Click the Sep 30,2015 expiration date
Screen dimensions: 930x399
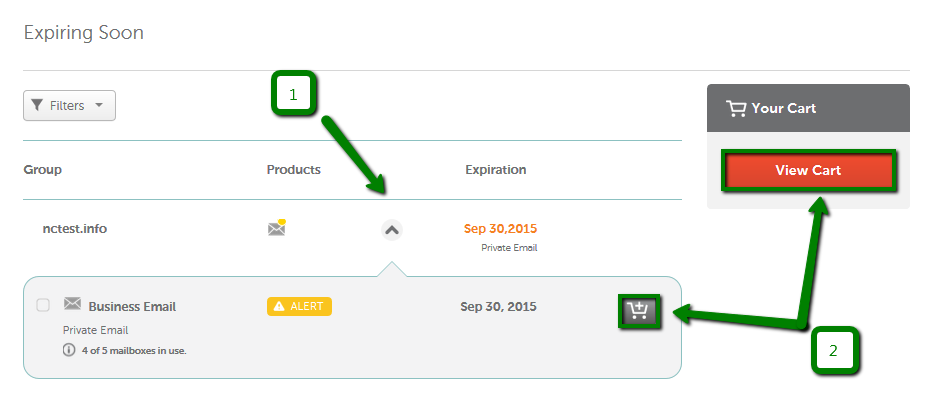point(500,228)
